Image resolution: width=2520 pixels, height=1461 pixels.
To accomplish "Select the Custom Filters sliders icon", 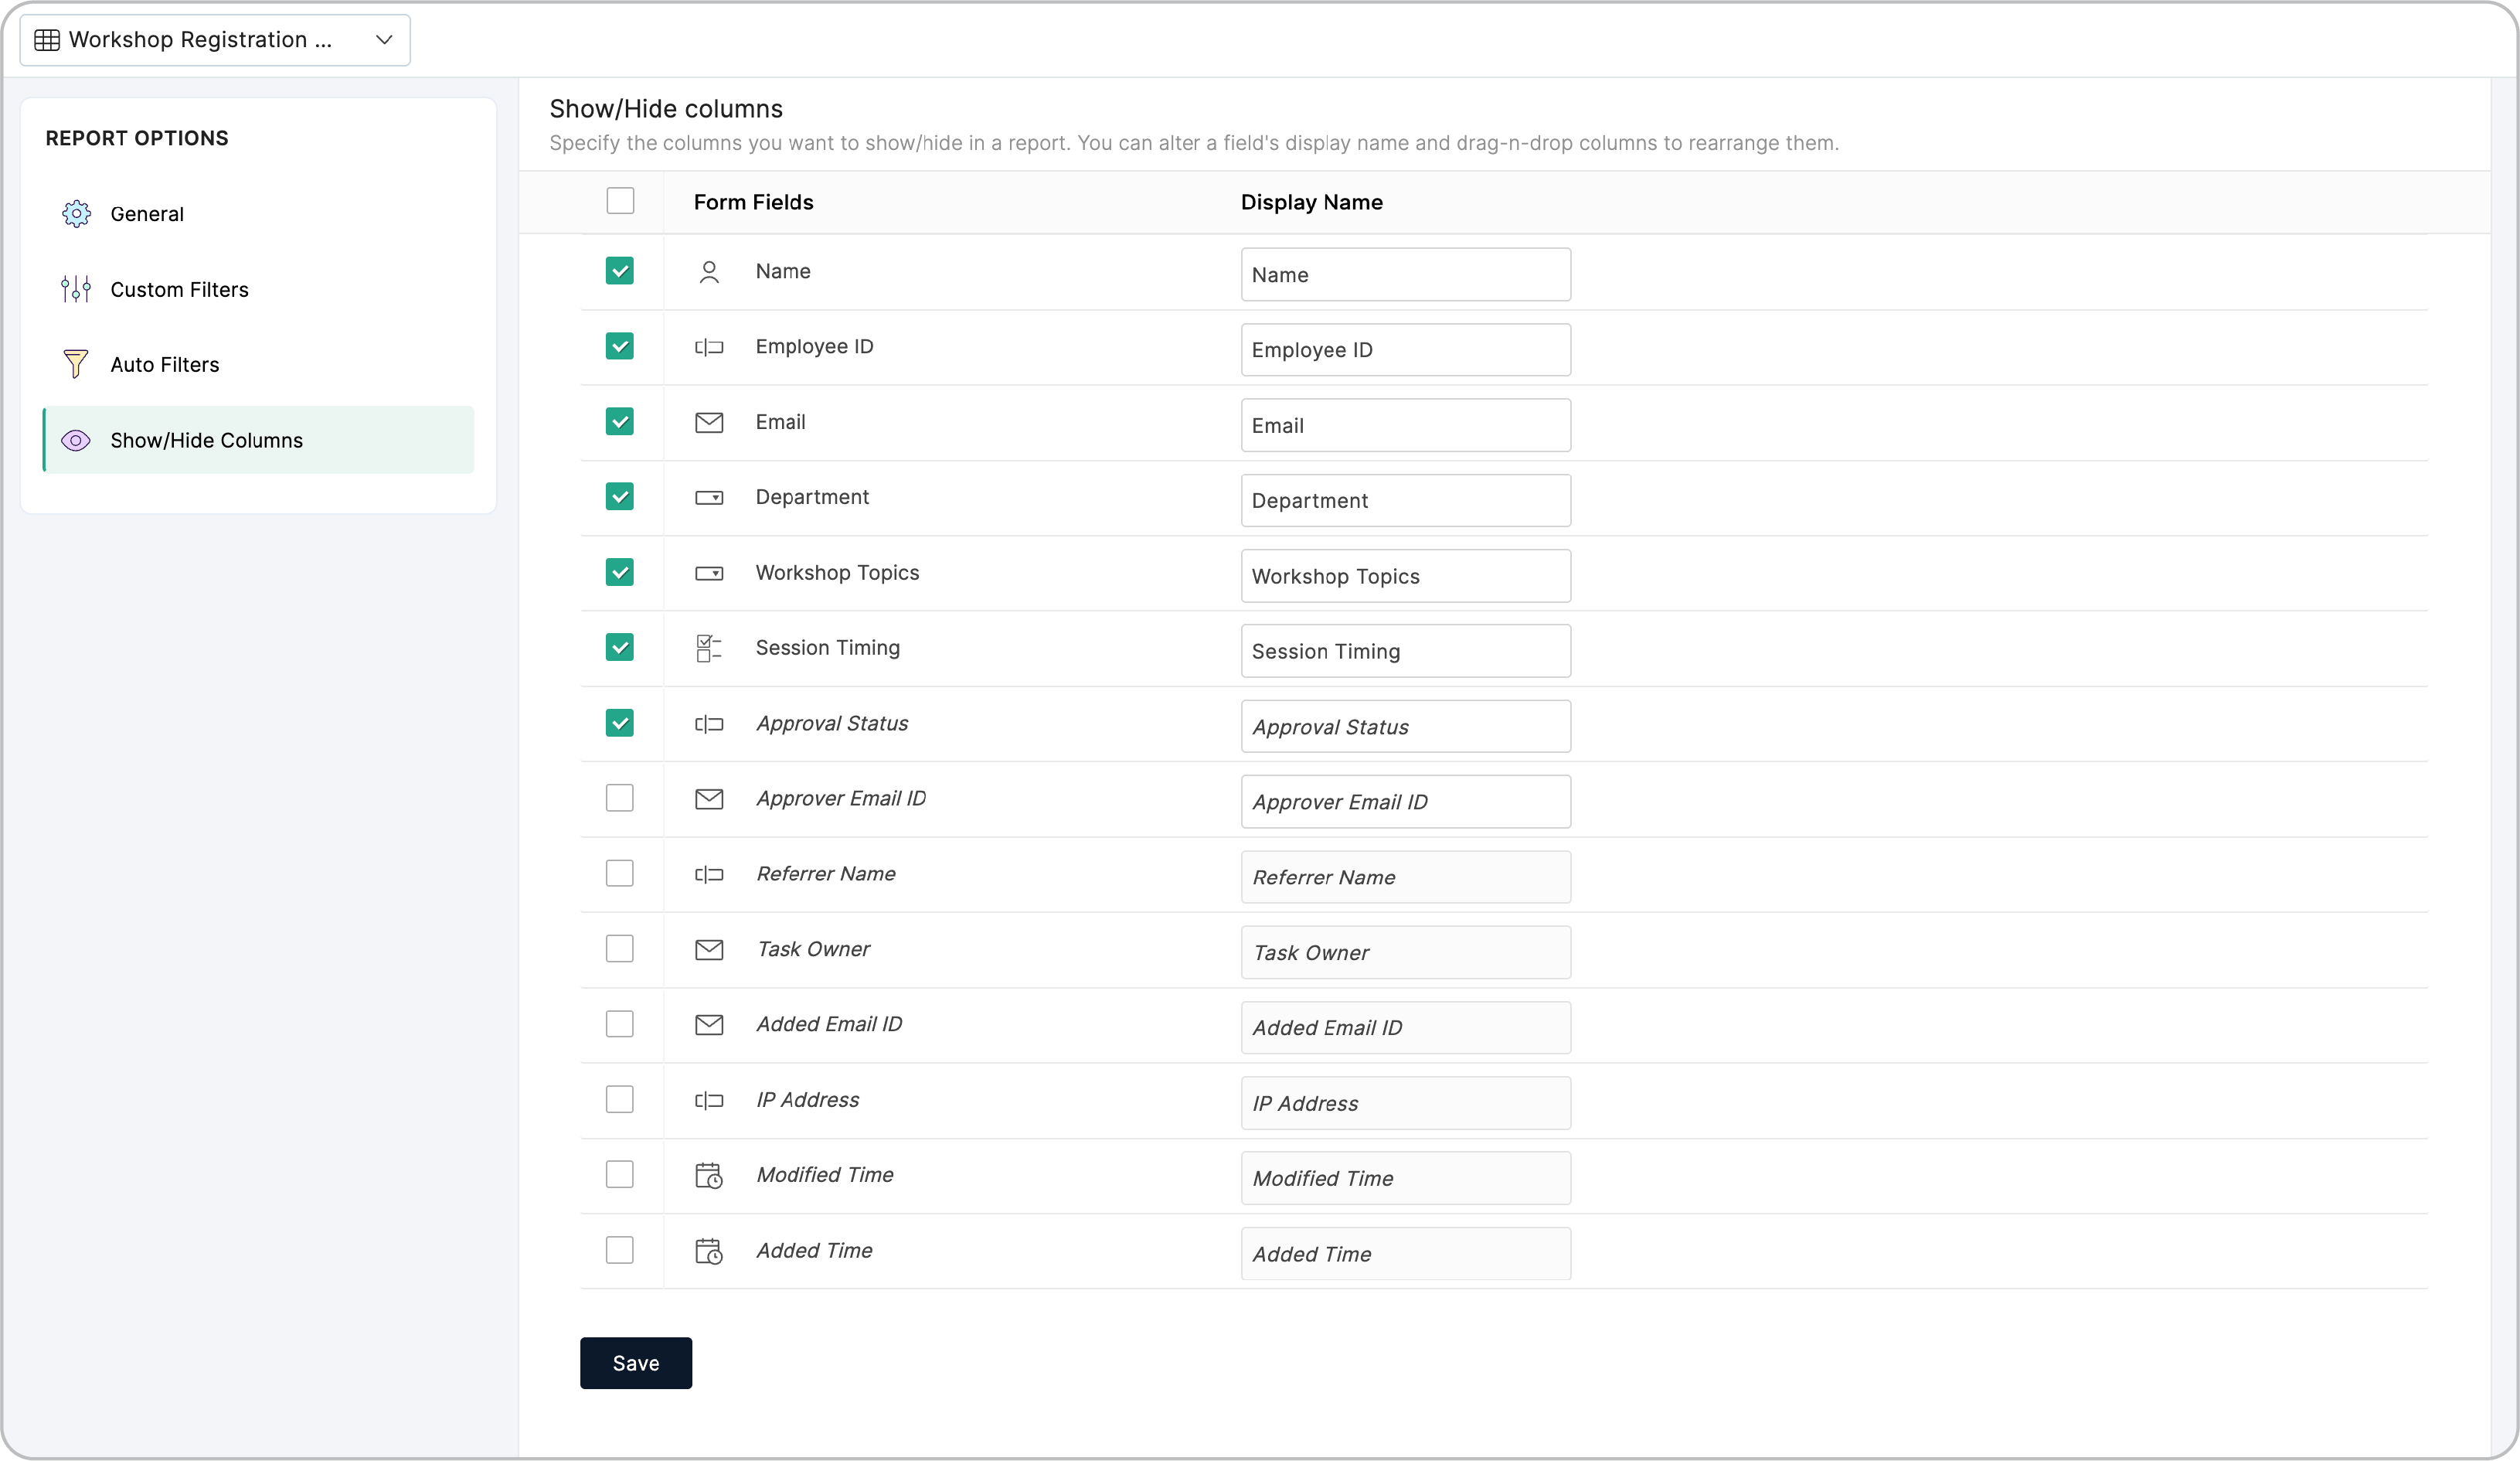I will tap(76, 289).
